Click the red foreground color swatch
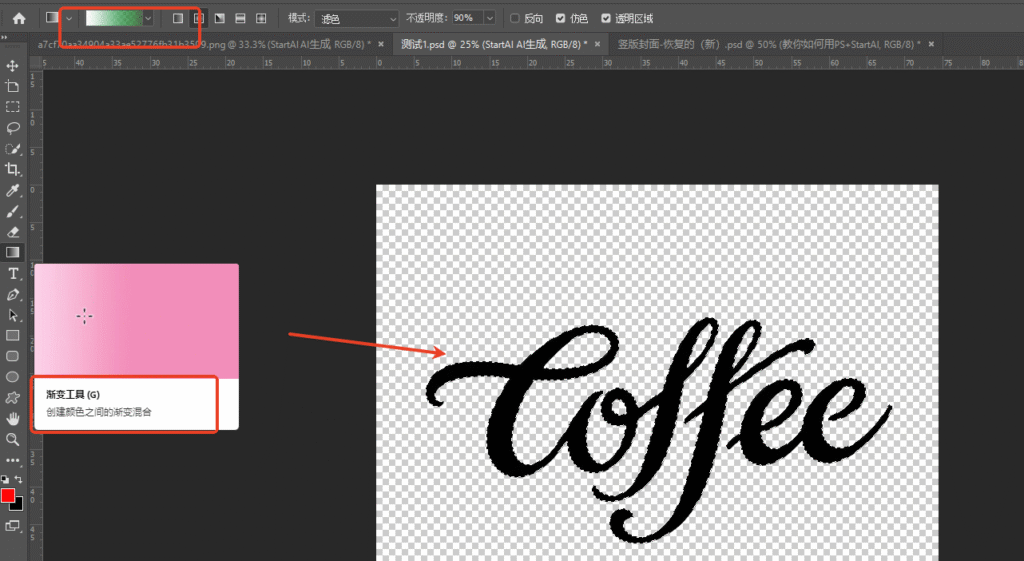The height and width of the screenshot is (561, 1024). pyautogui.click(x=8, y=496)
